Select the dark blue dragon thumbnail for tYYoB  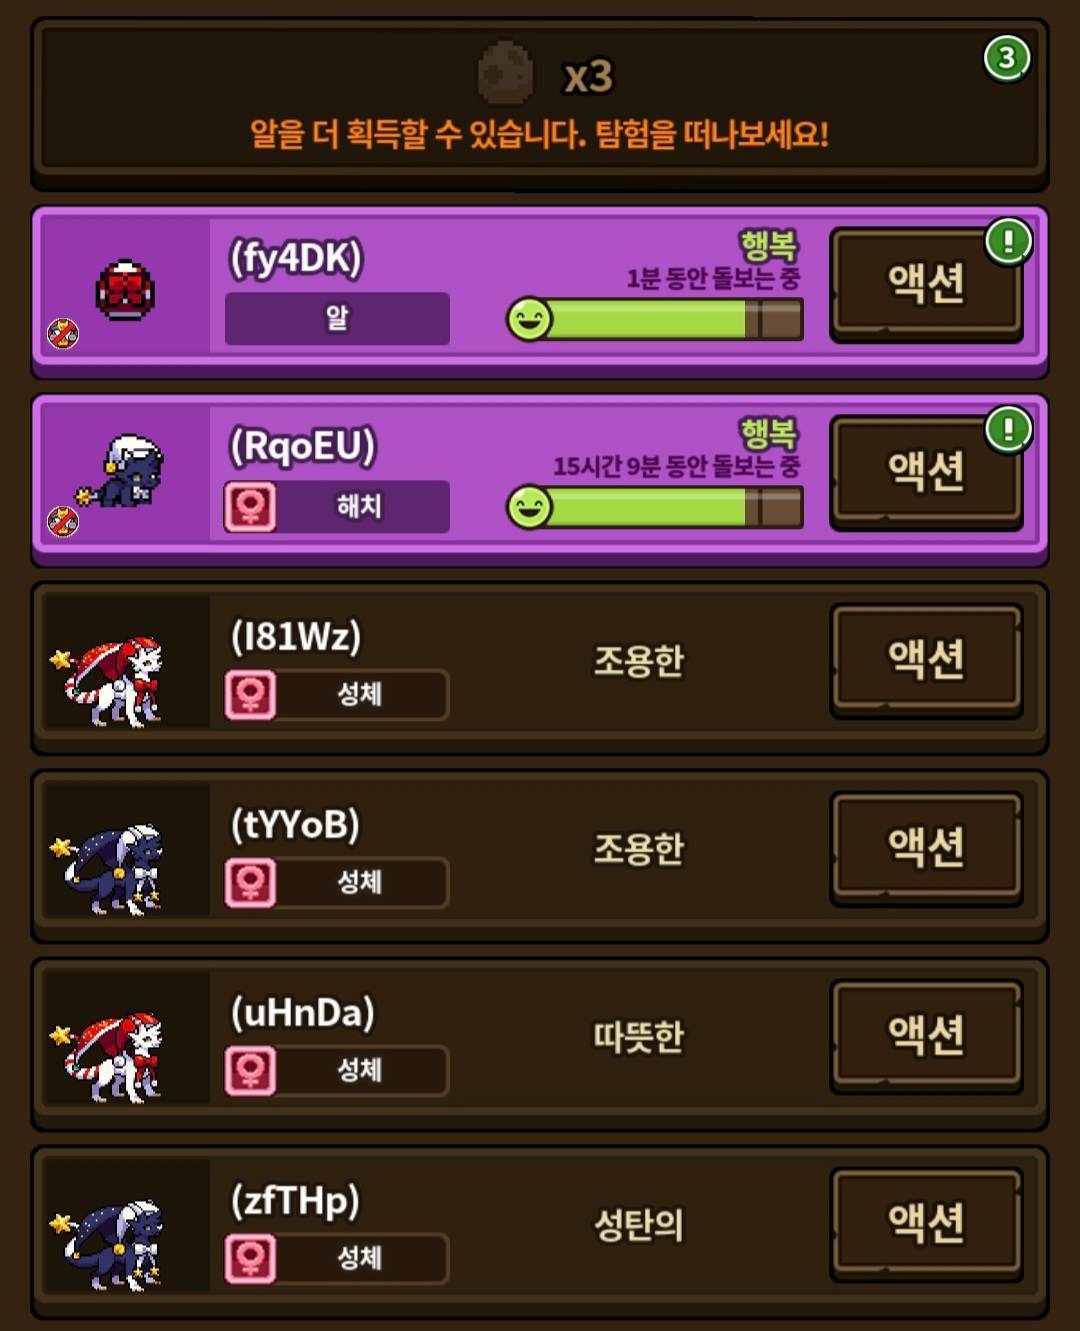click(110, 870)
